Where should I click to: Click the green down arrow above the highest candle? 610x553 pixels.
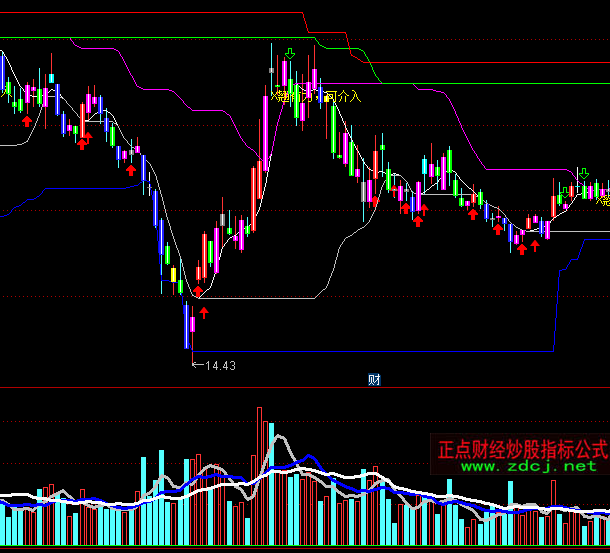[x=289, y=54]
